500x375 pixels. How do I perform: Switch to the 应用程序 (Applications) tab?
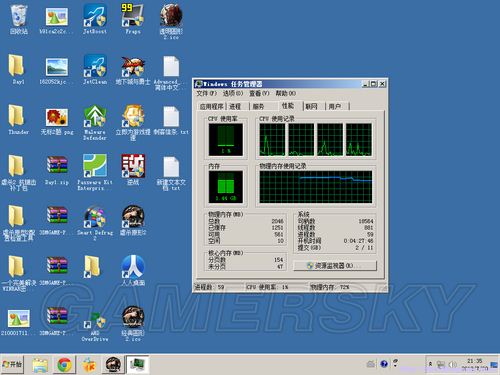[211, 107]
